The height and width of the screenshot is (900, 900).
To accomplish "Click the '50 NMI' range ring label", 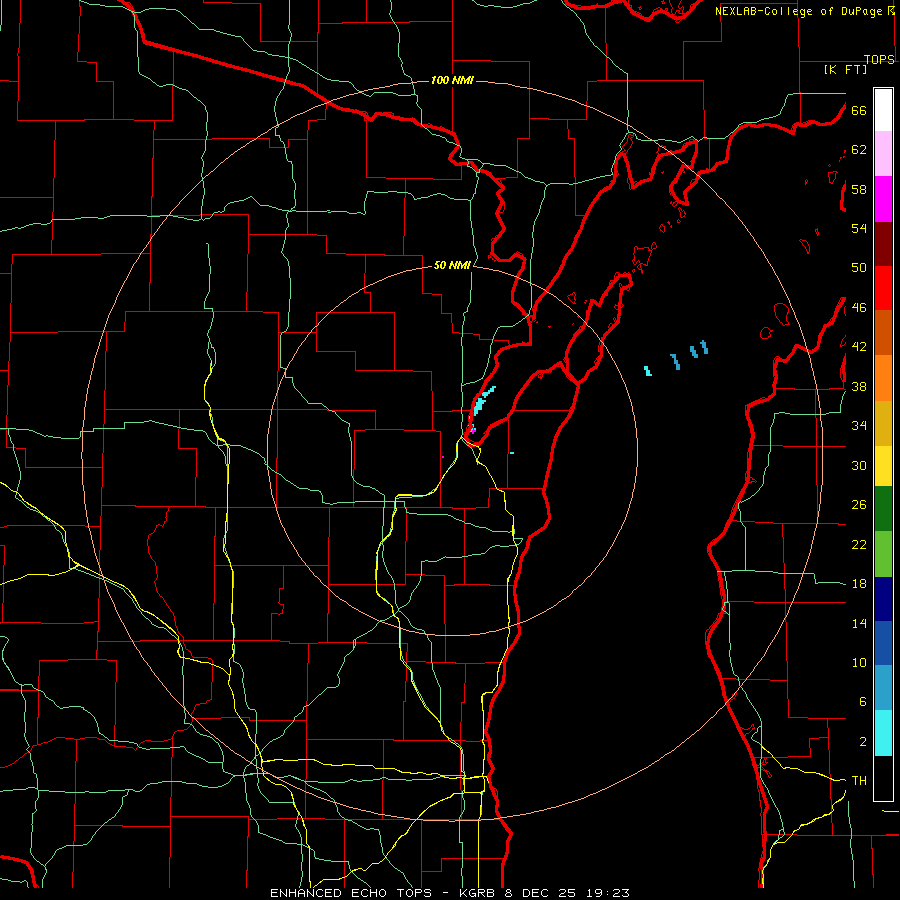I will point(452,265).
